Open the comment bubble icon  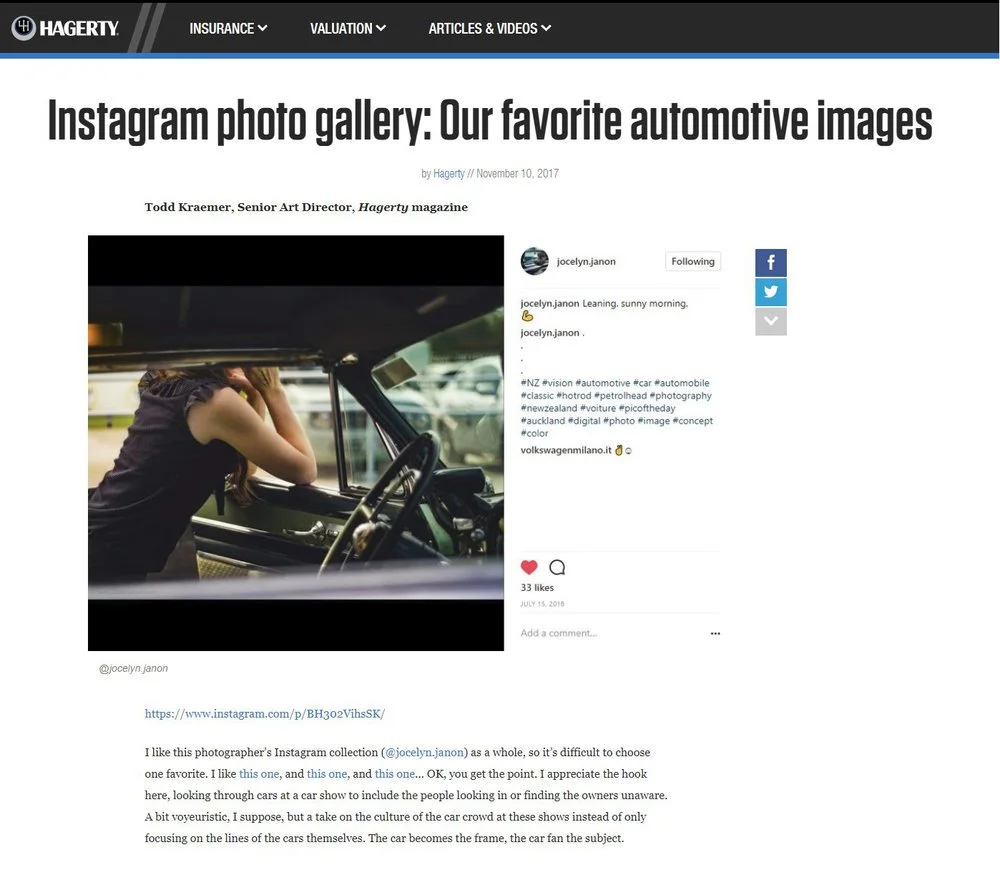(557, 567)
